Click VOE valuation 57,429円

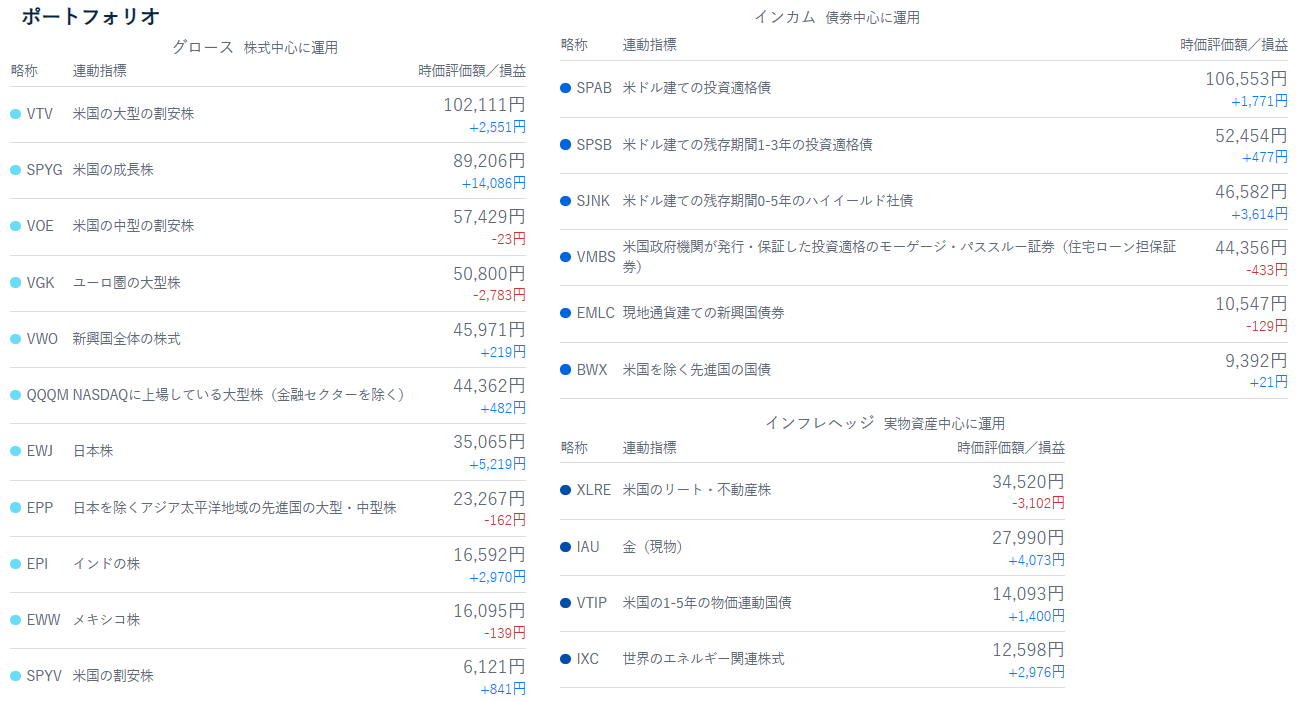click(489, 217)
